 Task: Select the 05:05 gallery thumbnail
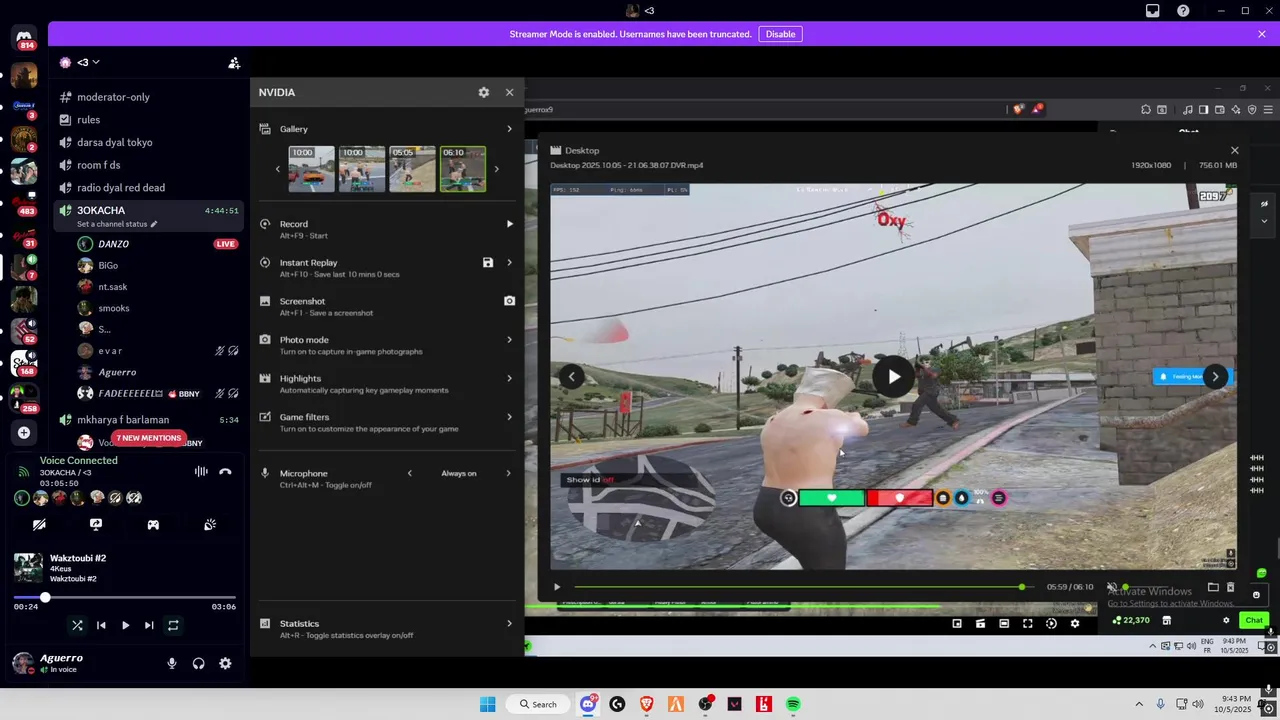pos(412,169)
